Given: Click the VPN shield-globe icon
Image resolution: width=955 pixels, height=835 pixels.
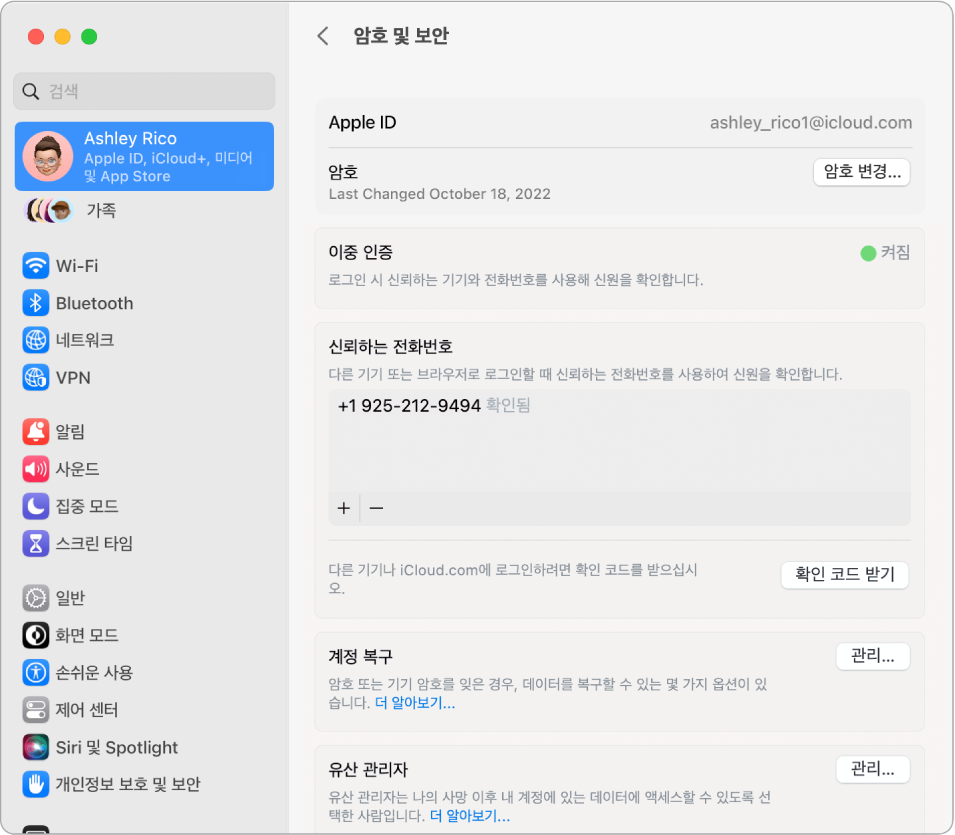Looking at the screenshot, I should click(x=36, y=377).
